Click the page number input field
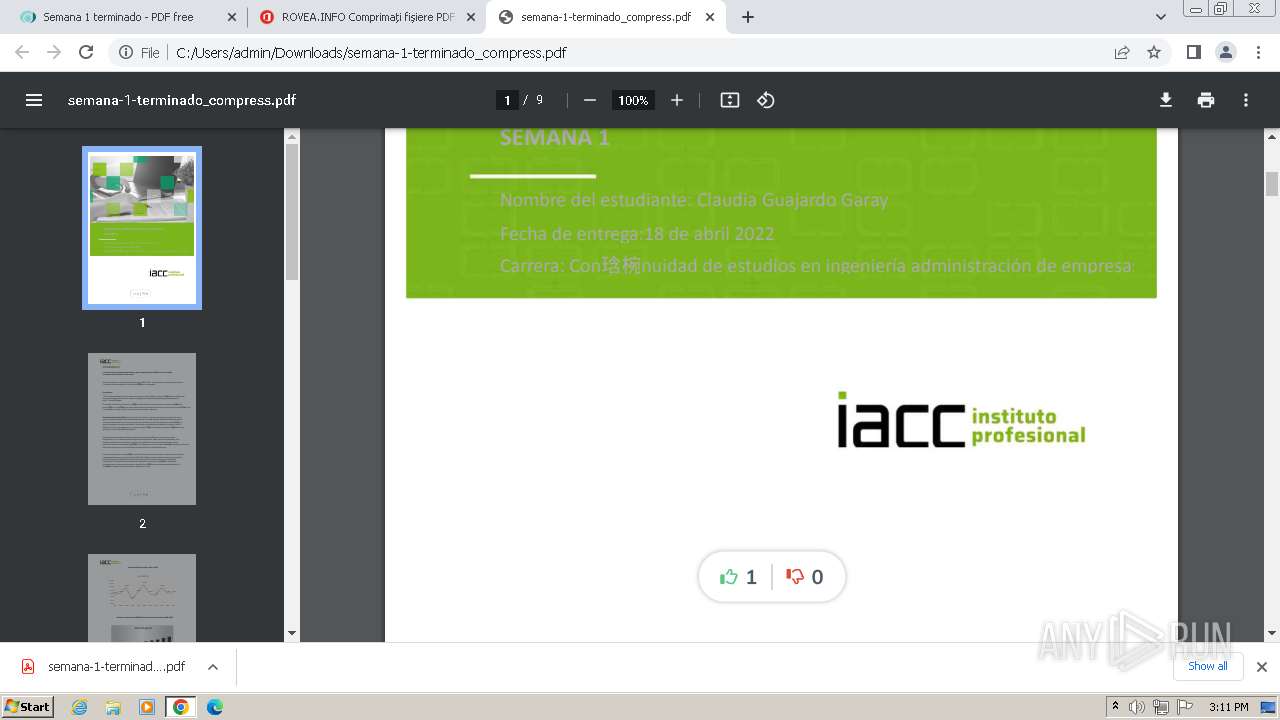The height and width of the screenshot is (720, 1280). (x=507, y=100)
